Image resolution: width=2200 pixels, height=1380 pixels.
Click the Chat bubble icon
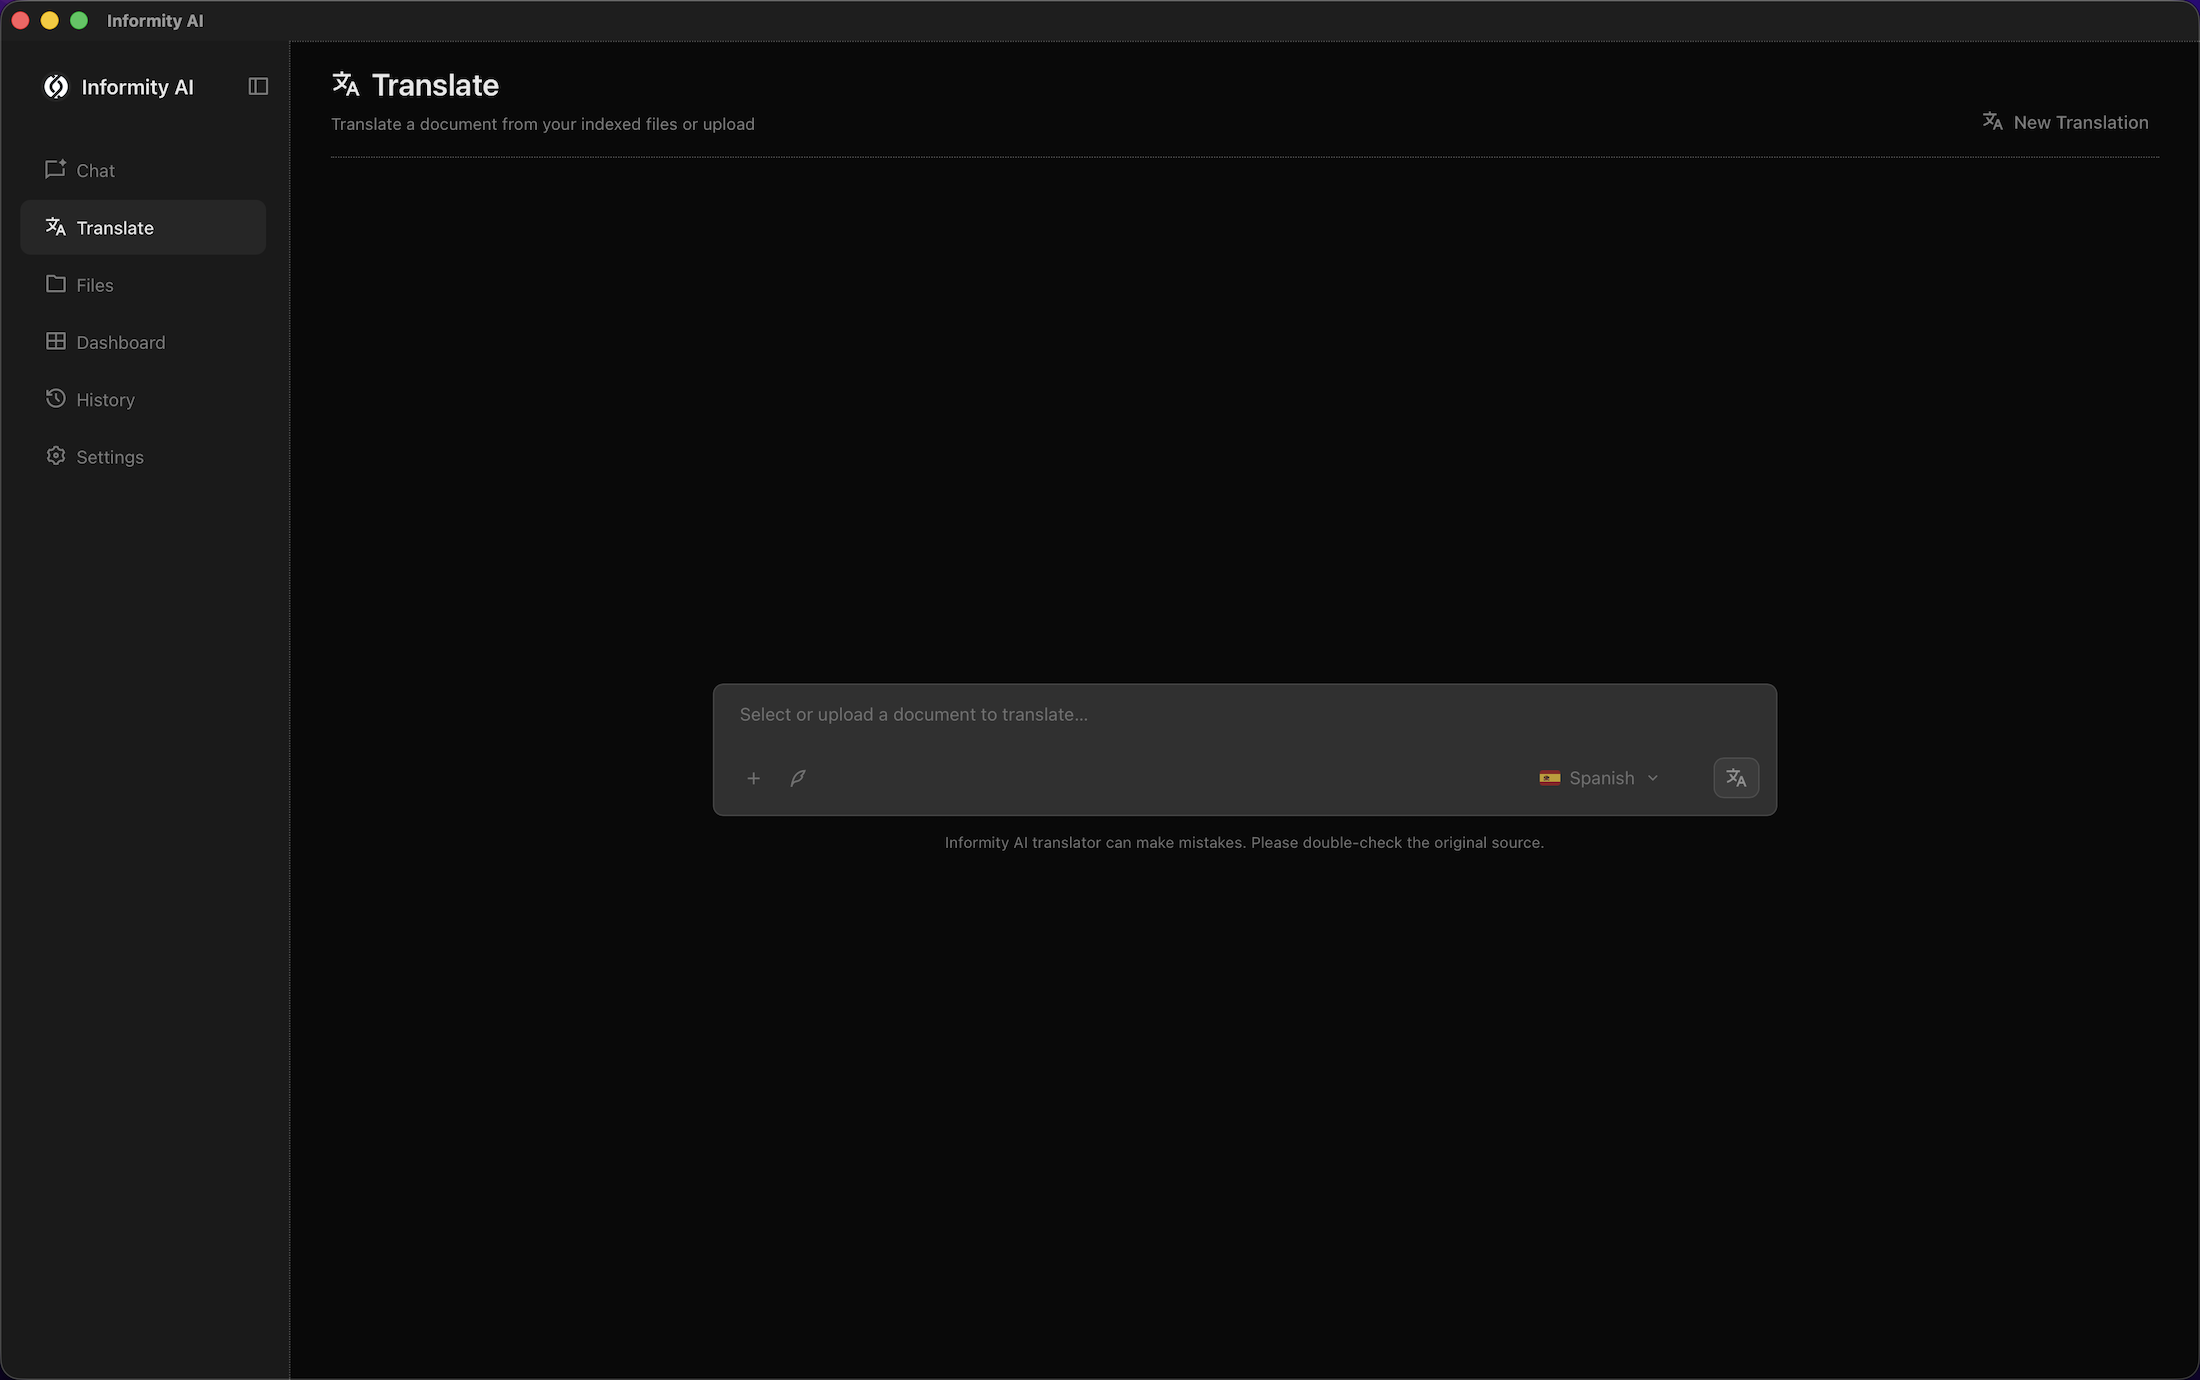point(55,169)
